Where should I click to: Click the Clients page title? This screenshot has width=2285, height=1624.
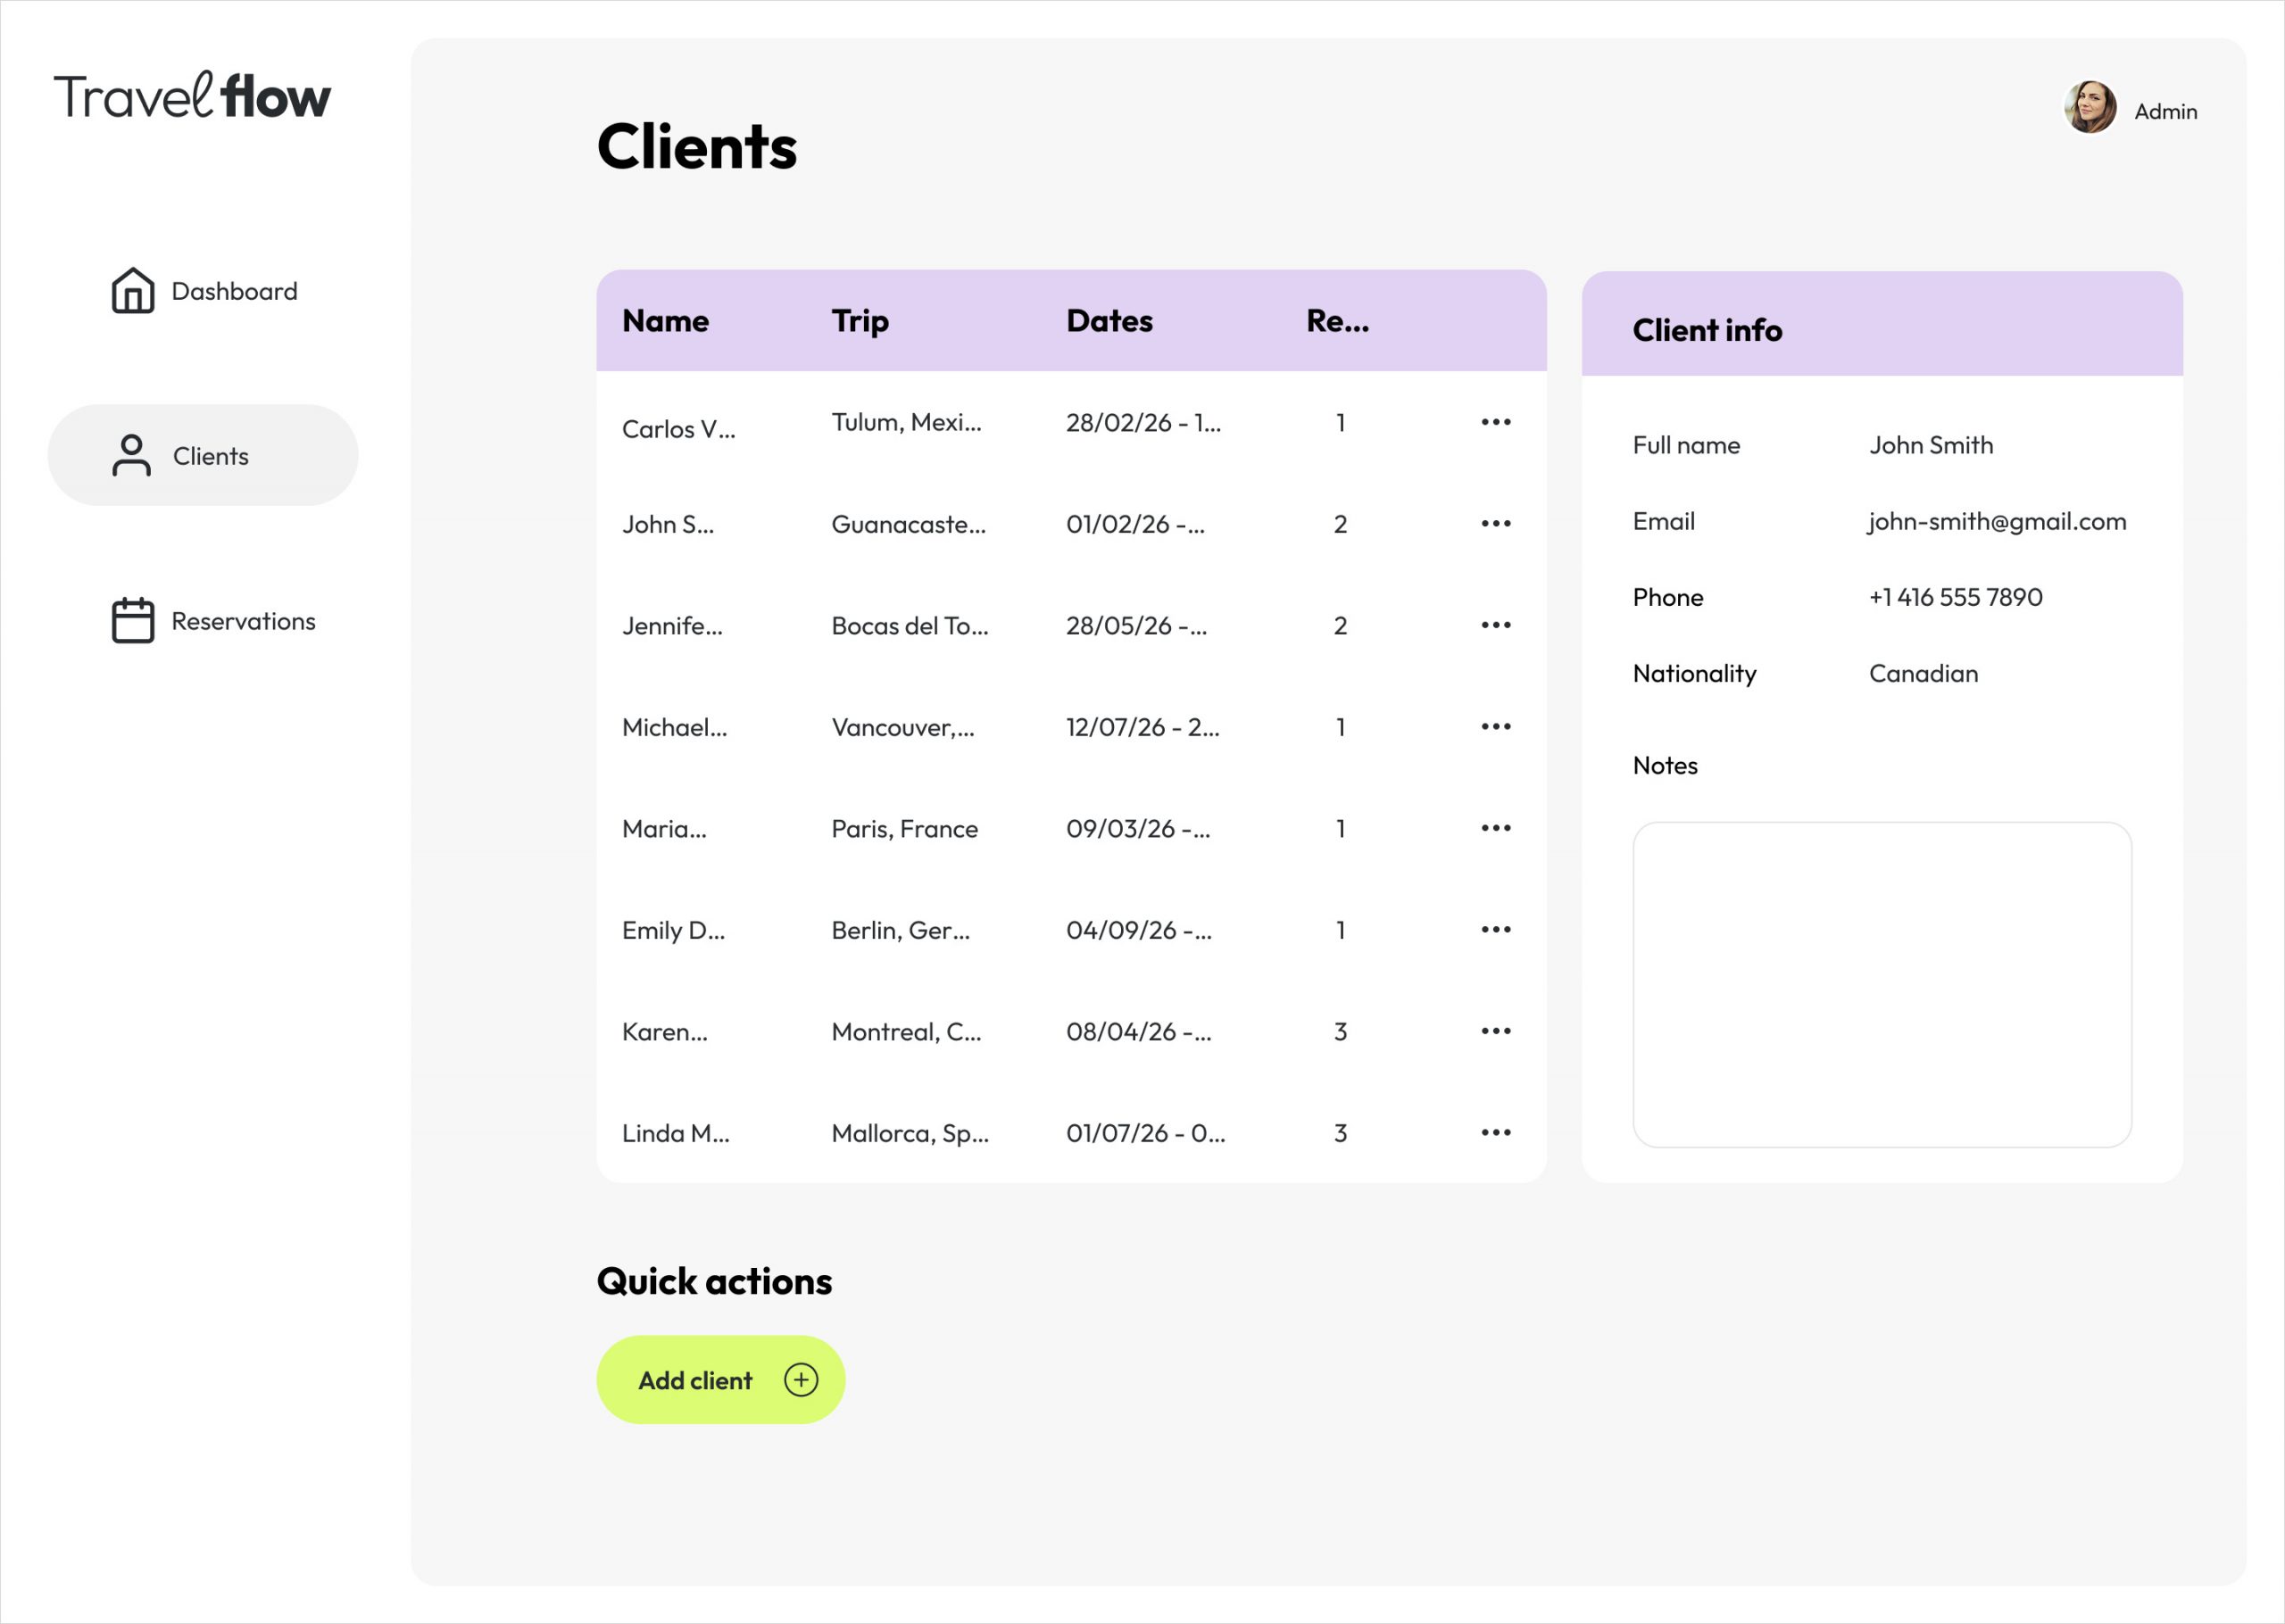click(696, 147)
